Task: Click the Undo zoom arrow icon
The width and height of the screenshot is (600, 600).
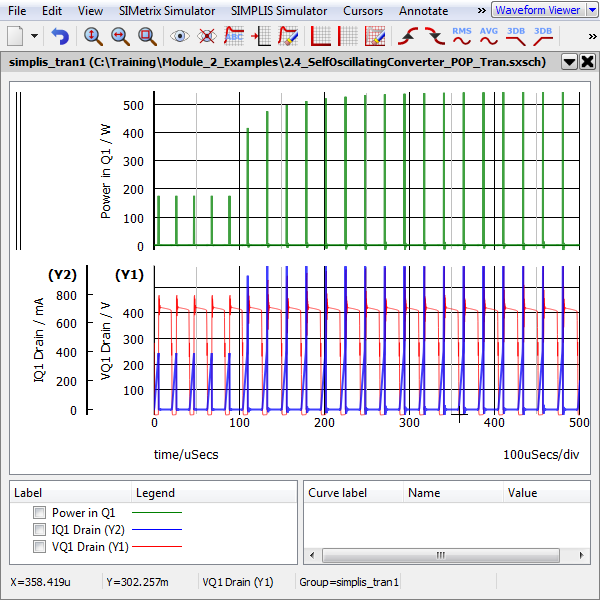Action: tap(61, 36)
